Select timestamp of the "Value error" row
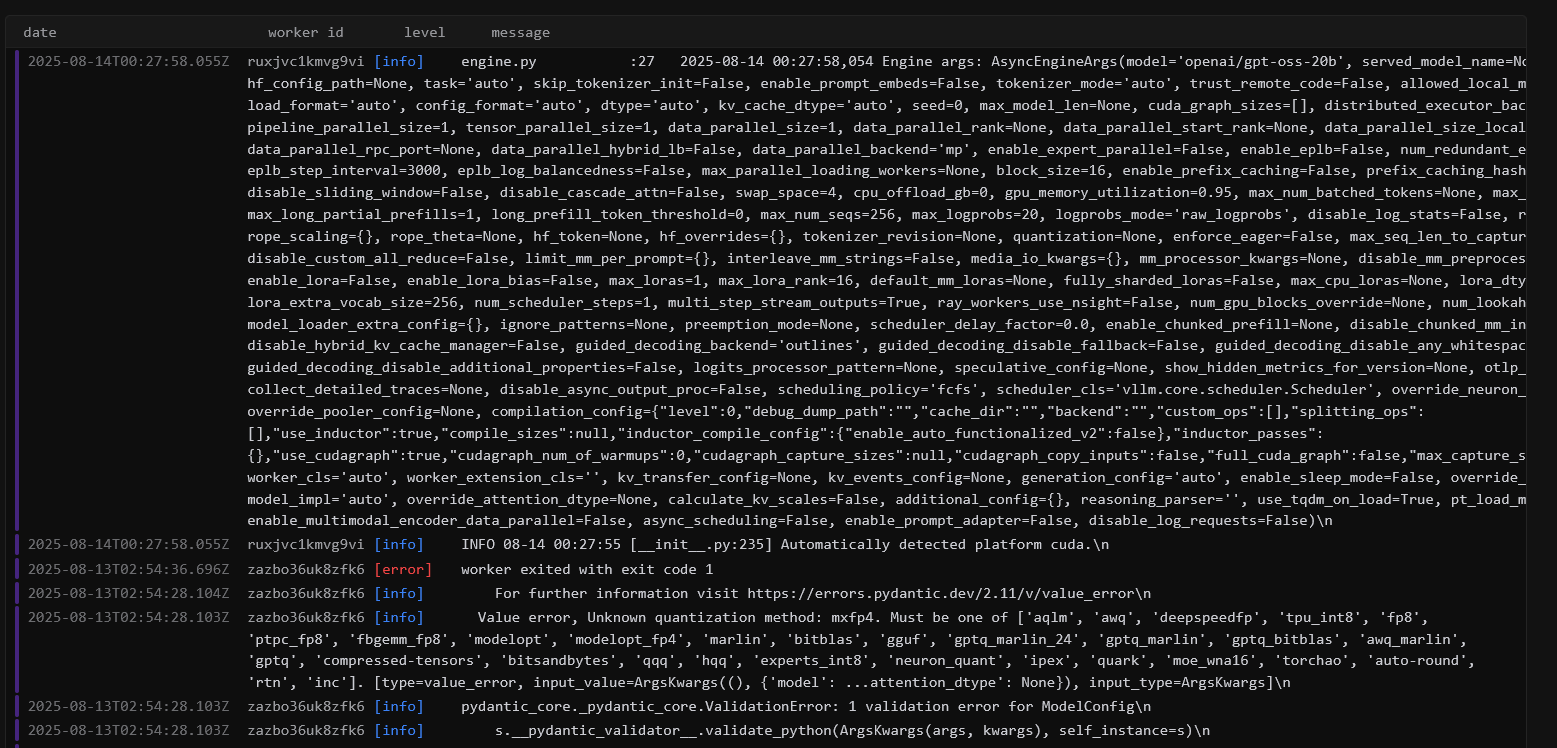Screen dimensions: 1557x748 click(x=128, y=617)
